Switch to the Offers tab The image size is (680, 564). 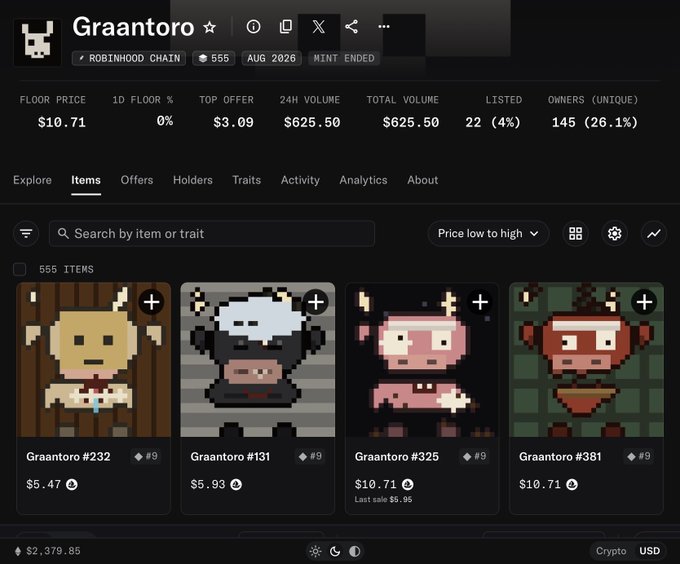pos(137,180)
